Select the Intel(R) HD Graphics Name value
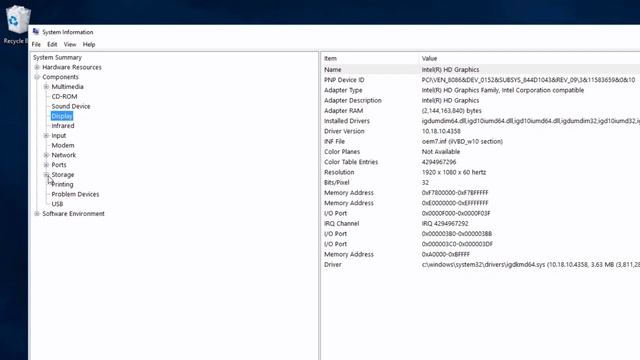 pyautogui.click(x=451, y=69)
